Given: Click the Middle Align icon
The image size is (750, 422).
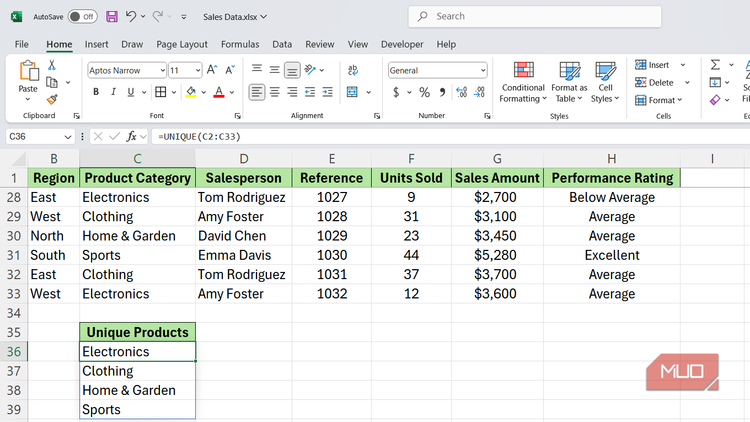Looking at the screenshot, I should [274, 70].
